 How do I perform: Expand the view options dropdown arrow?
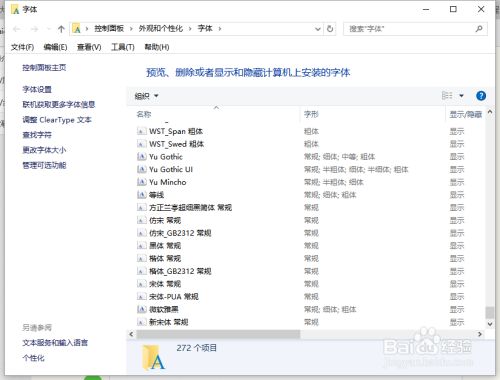coord(462,96)
